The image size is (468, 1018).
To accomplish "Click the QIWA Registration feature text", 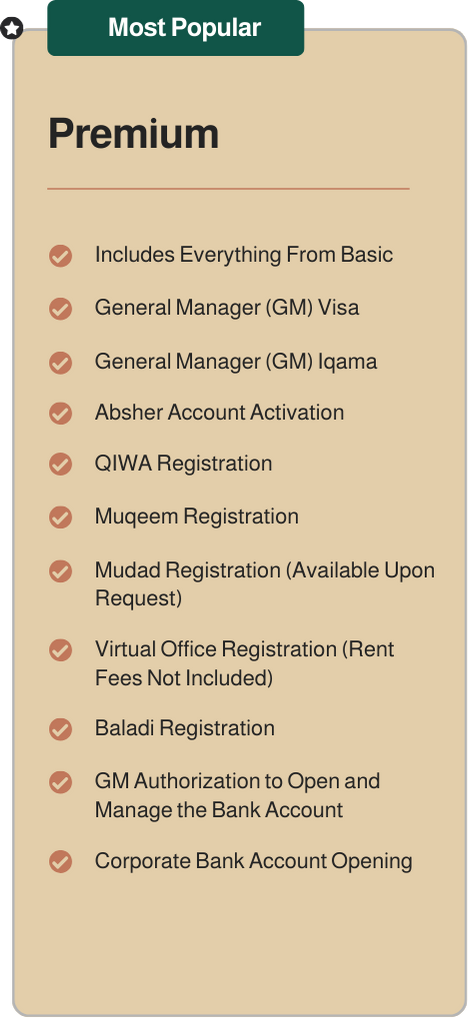I will (x=184, y=464).
